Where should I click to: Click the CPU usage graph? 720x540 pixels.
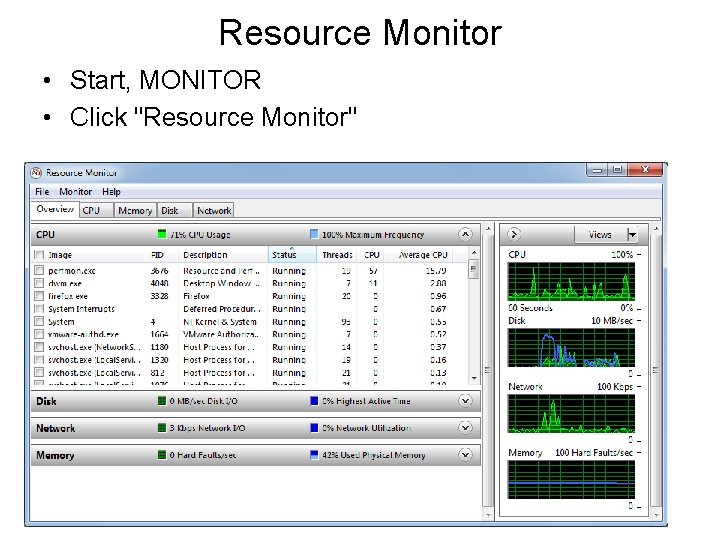coord(571,281)
